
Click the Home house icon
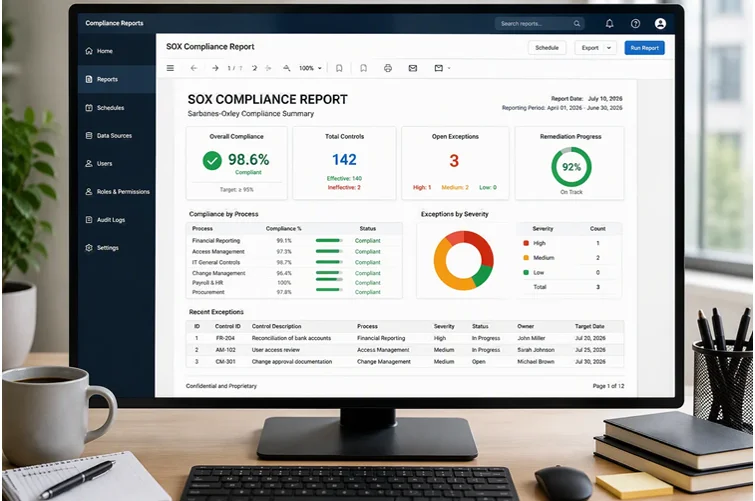pos(89,51)
